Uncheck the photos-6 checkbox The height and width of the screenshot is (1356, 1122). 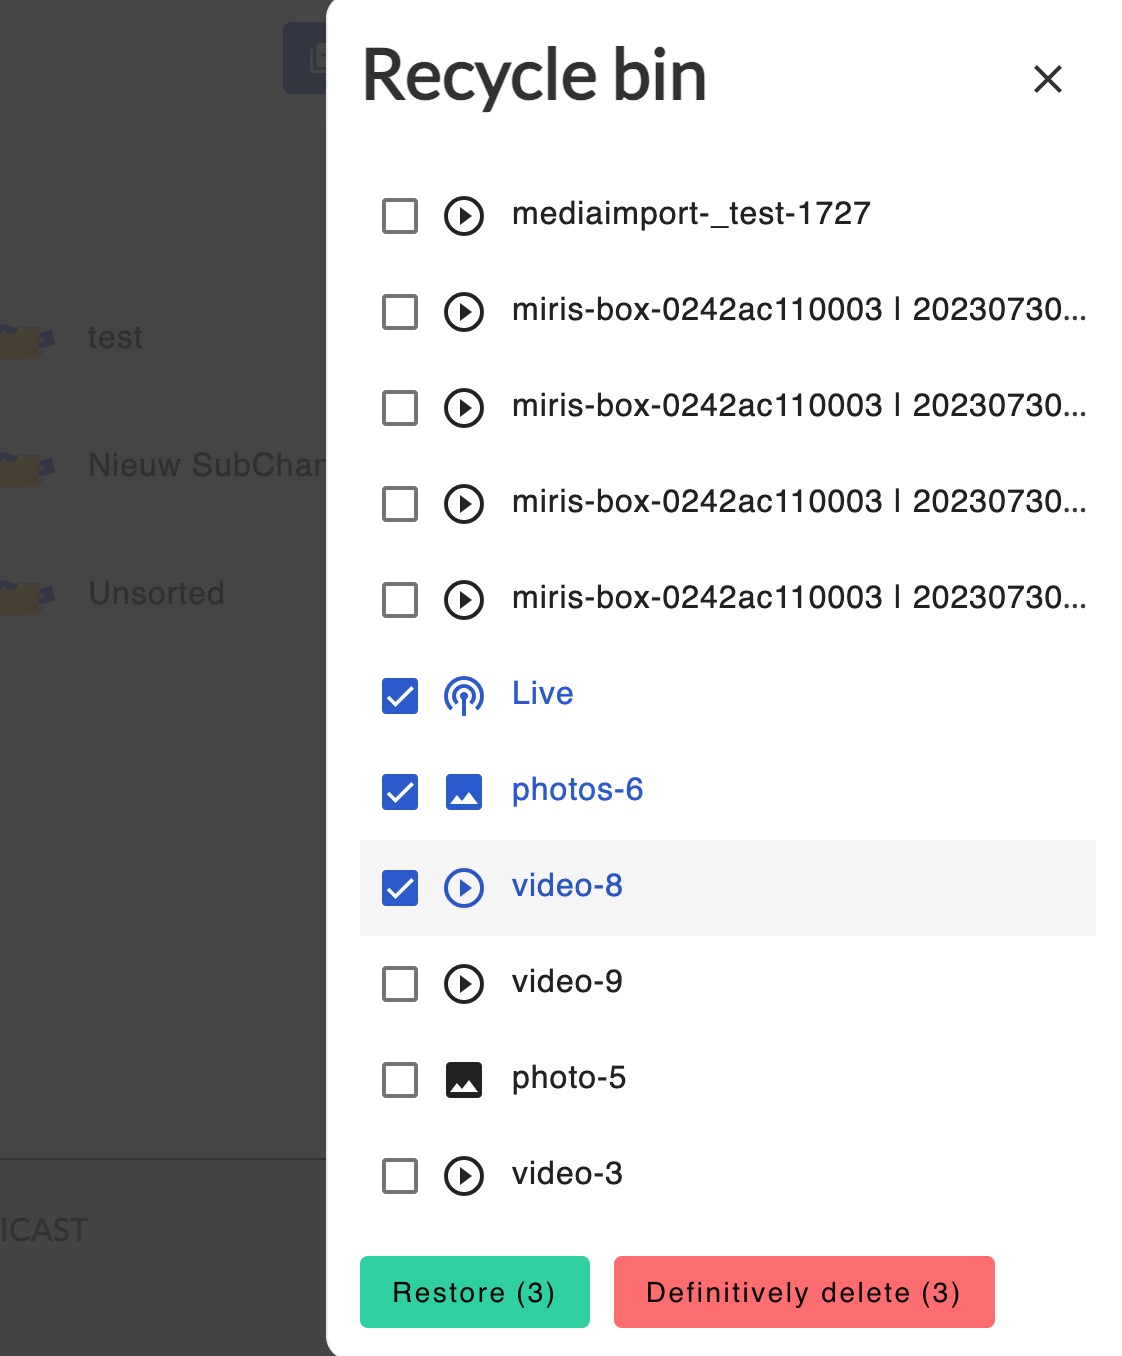click(400, 792)
